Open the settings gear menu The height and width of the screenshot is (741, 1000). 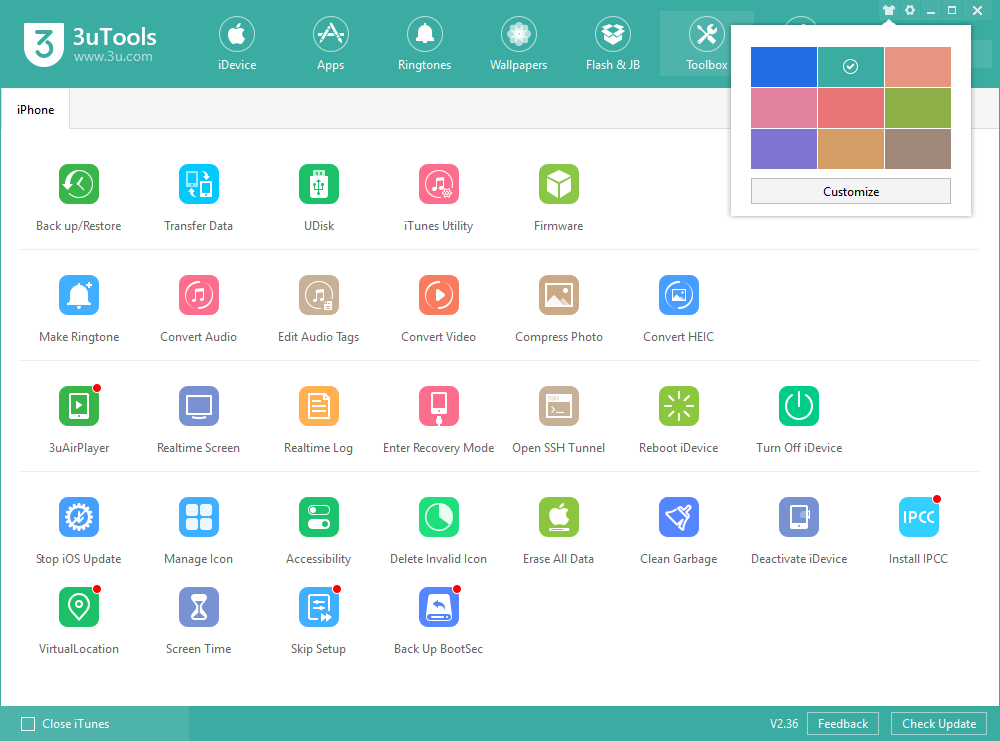908,10
